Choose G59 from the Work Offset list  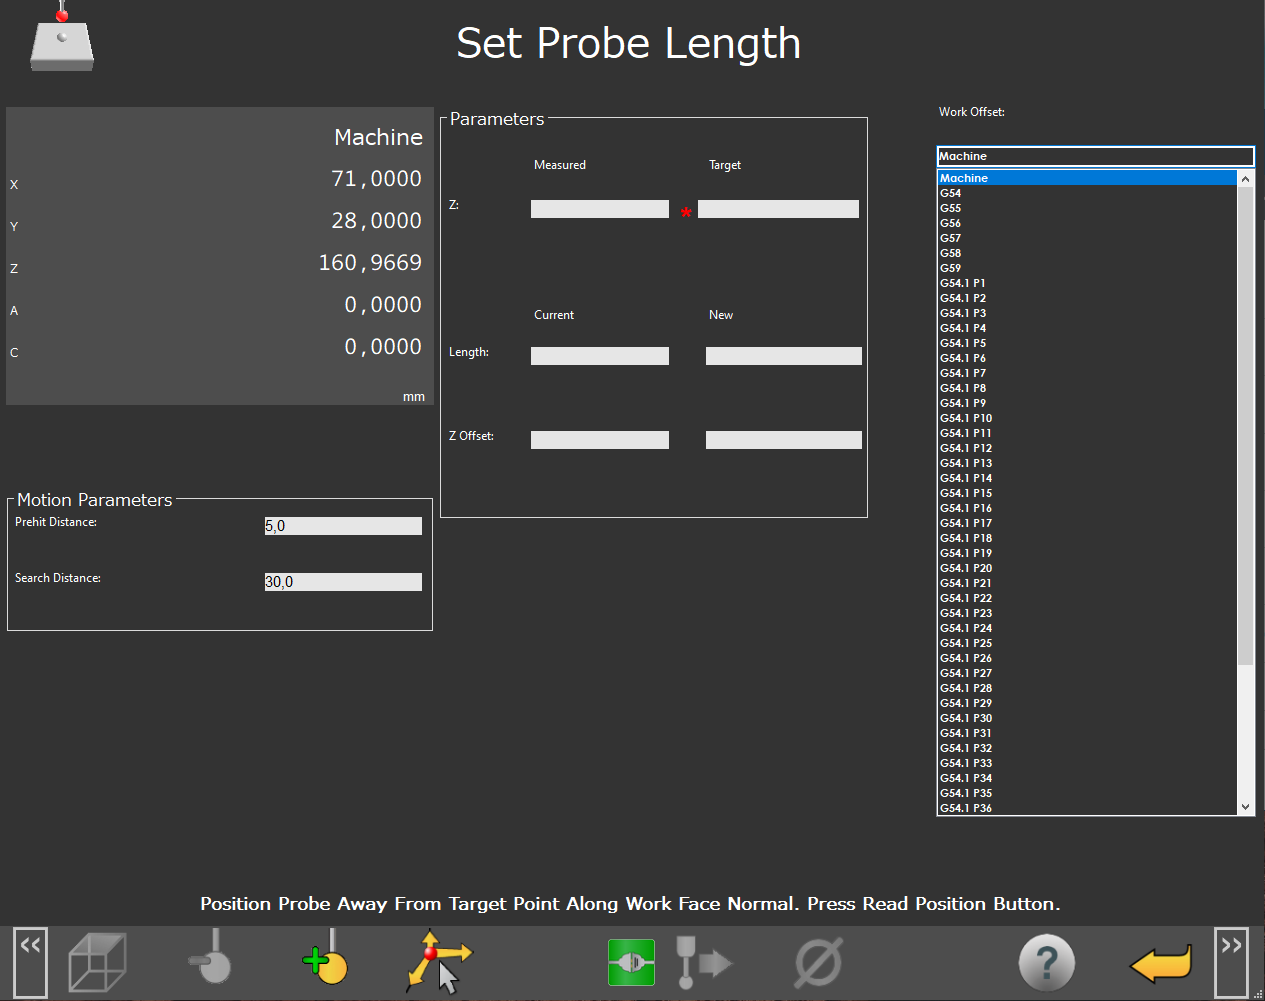951,268
